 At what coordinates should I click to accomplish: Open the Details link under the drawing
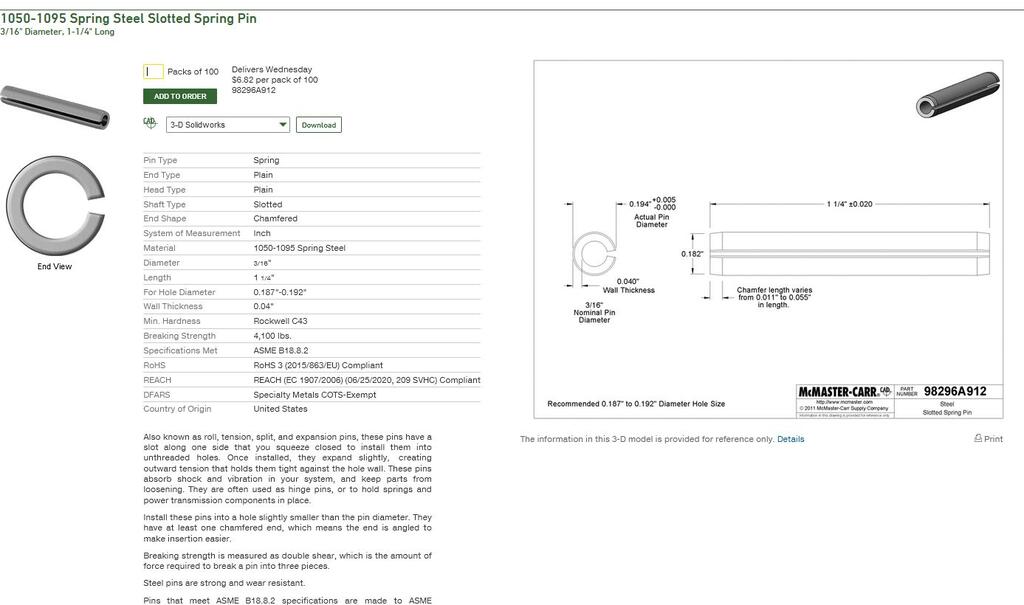tap(790, 439)
